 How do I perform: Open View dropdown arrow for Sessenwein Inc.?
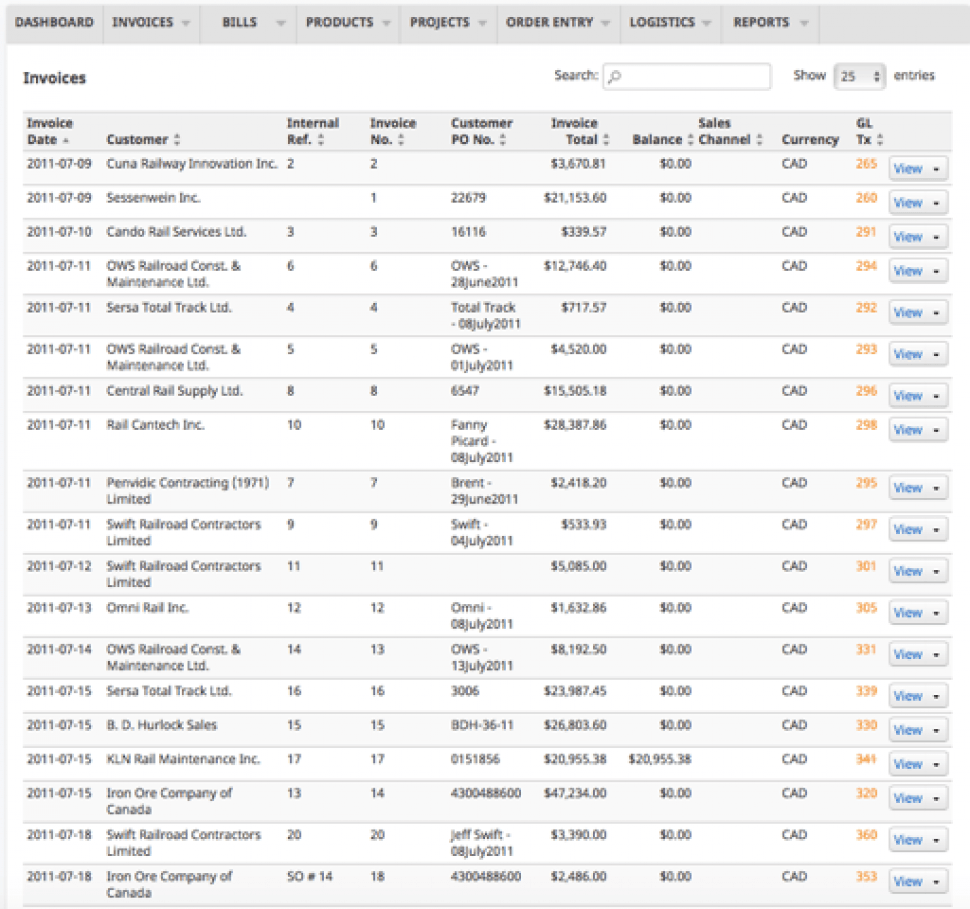[x=936, y=203]
